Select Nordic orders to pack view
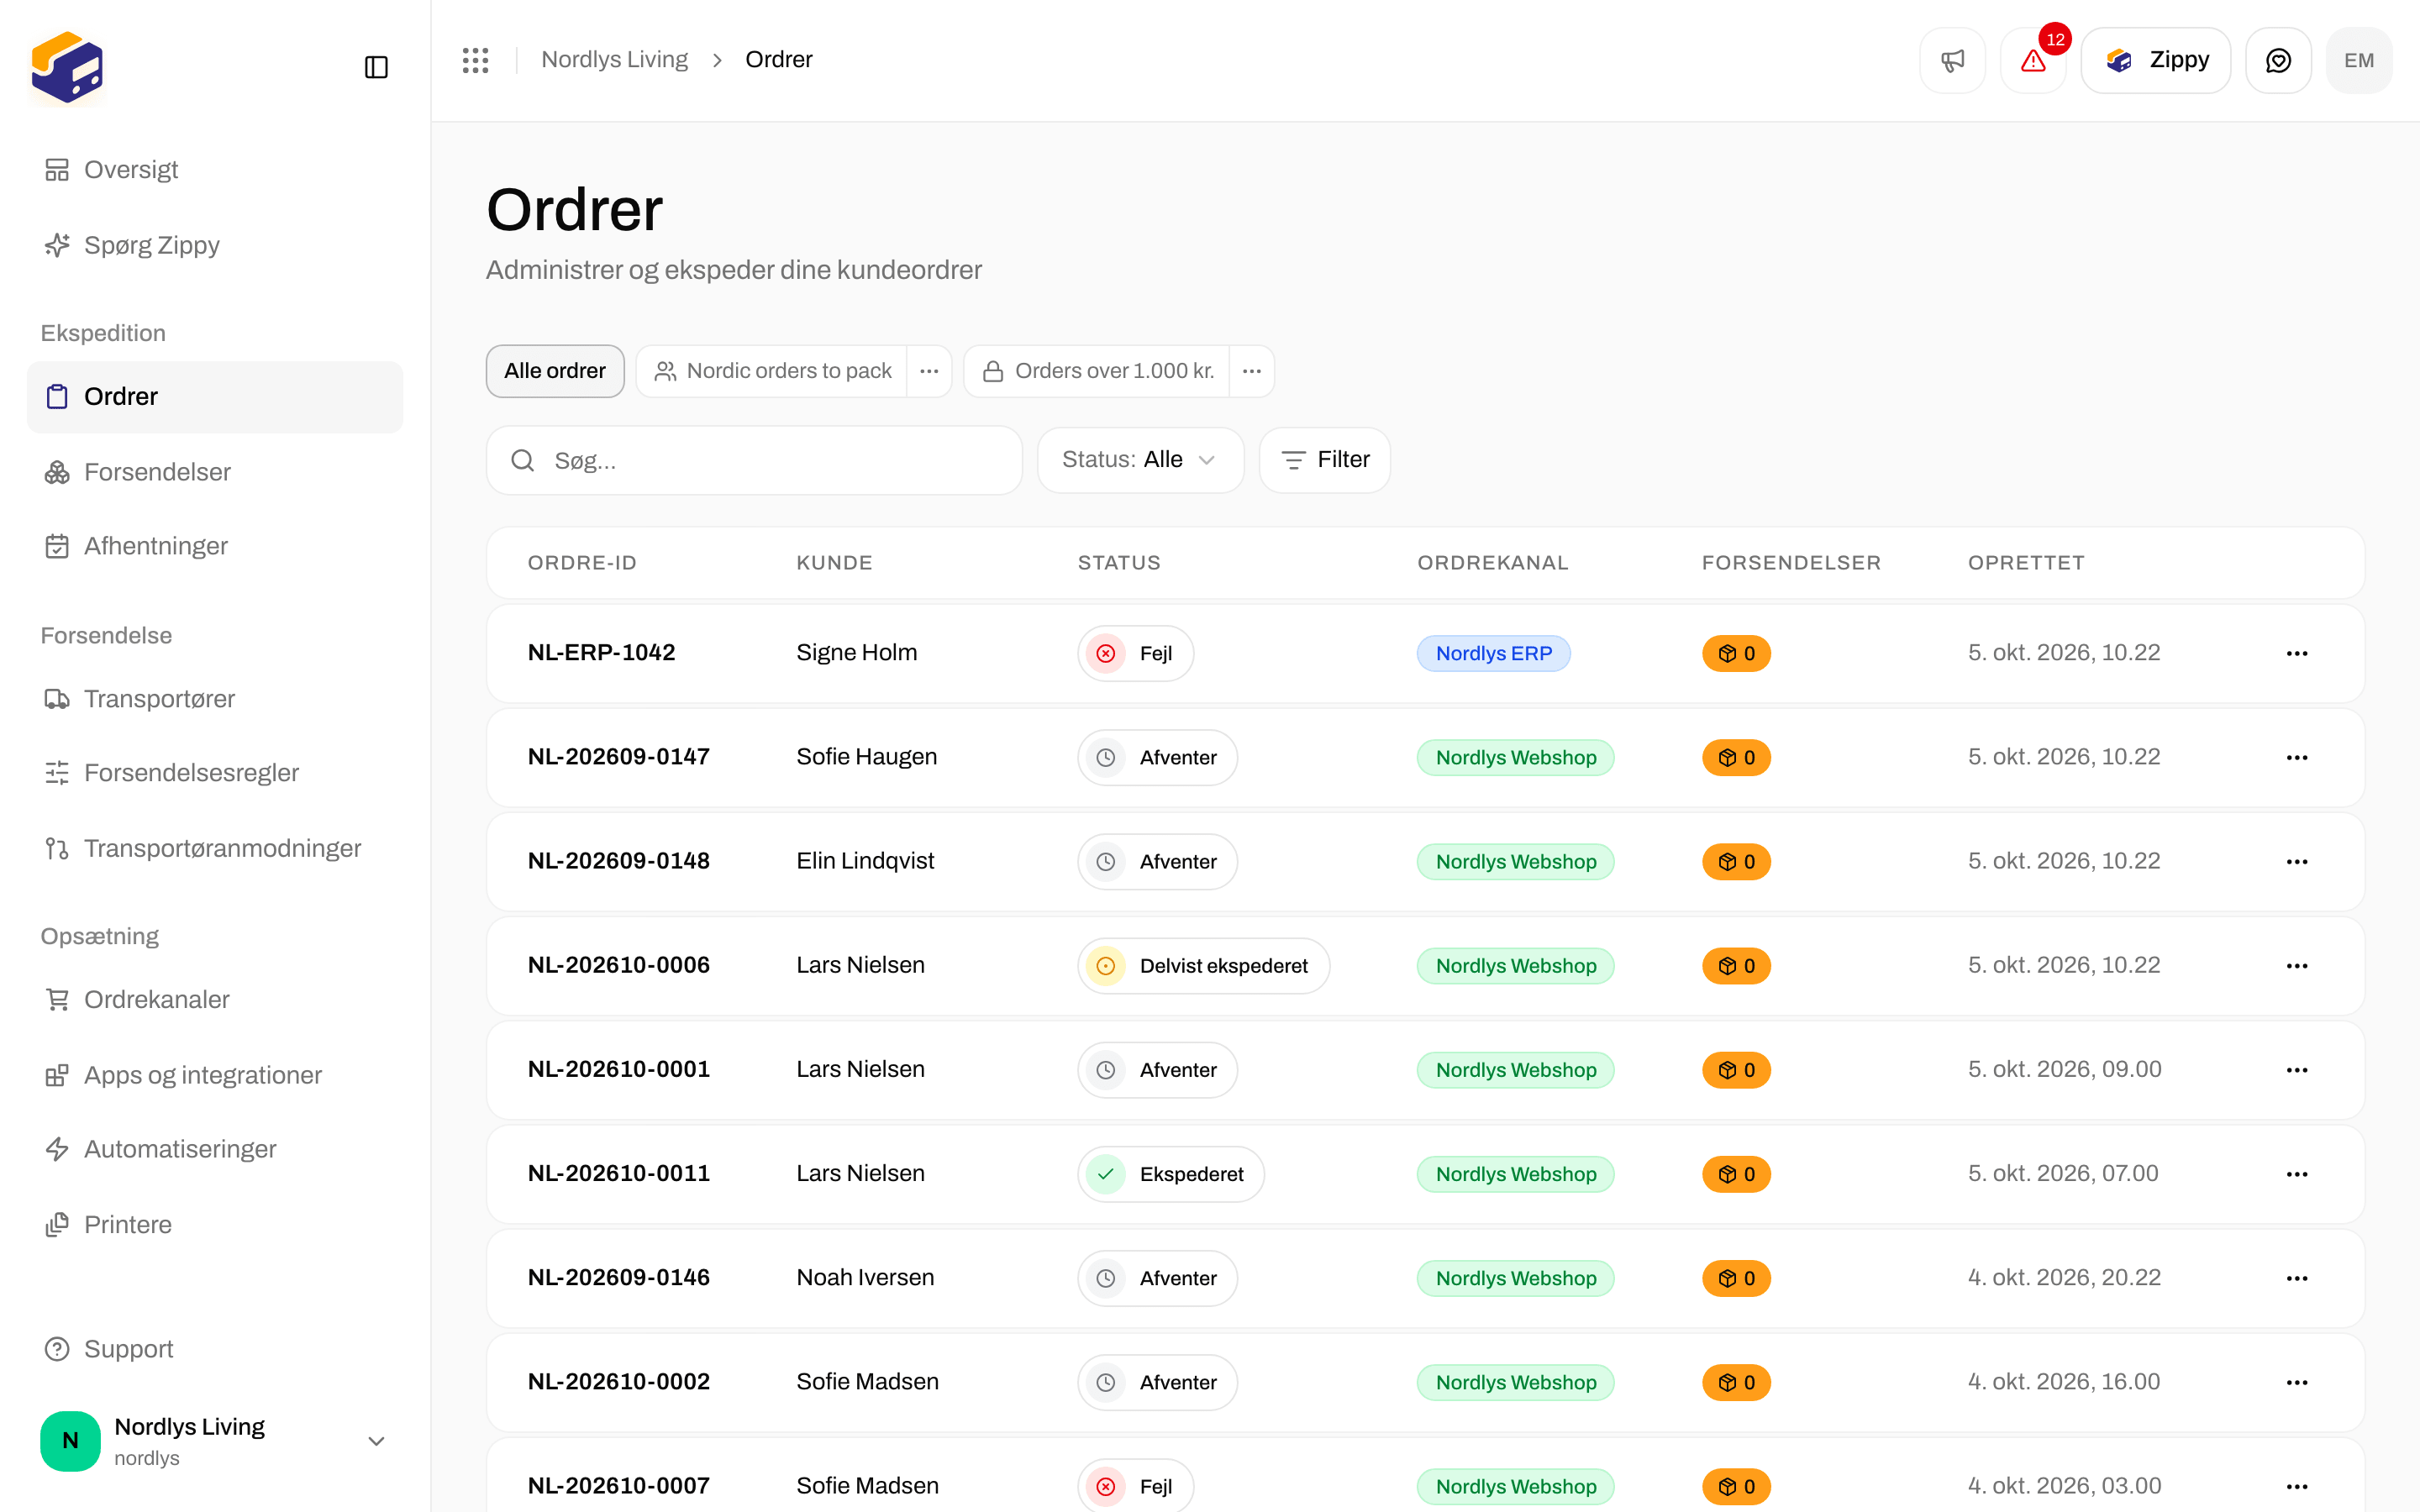2420x1512 pixels. pyautogui.click(x=772, y=371)
